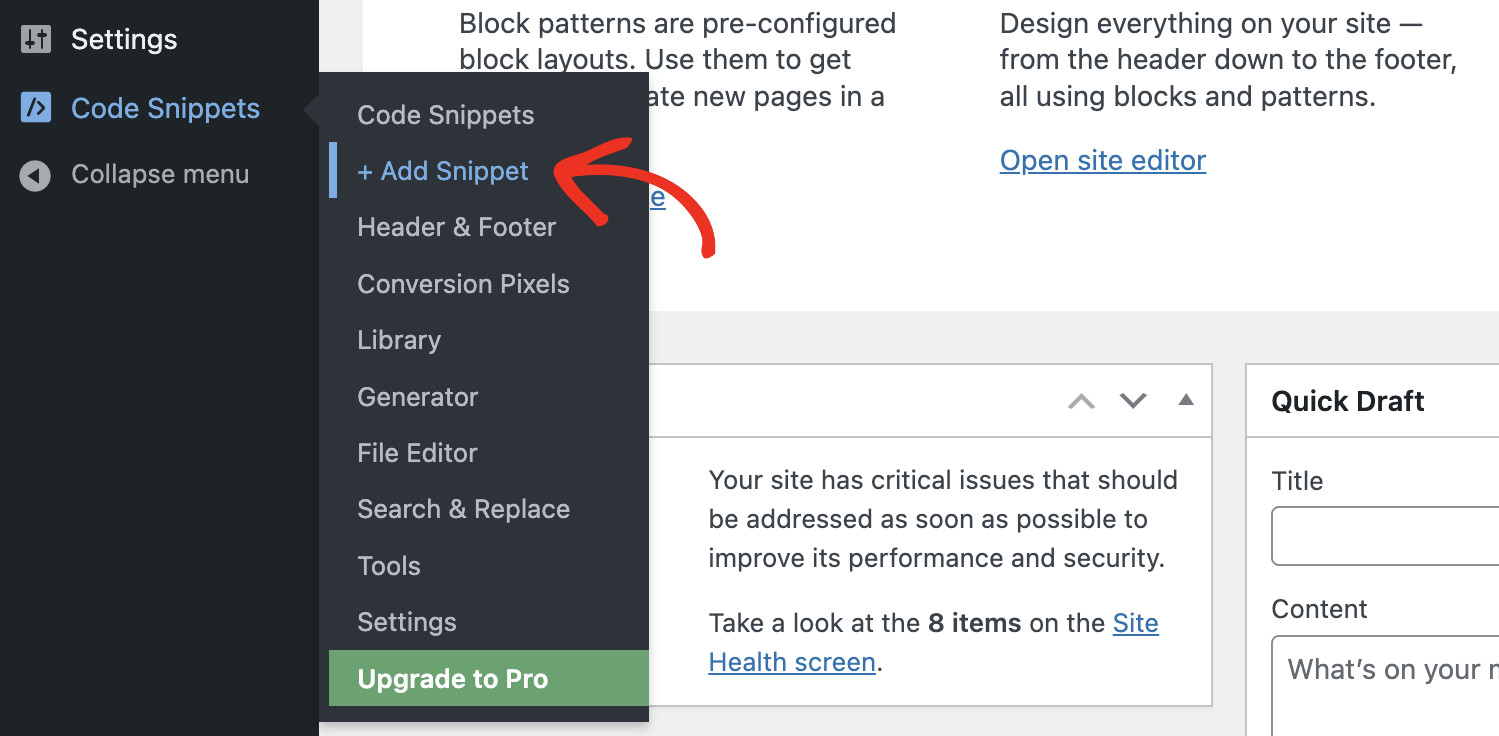Choose Search & Replace in submenu
This screenshot has height=736, width=1499.
pyautogui.click(x=463, y=509)
